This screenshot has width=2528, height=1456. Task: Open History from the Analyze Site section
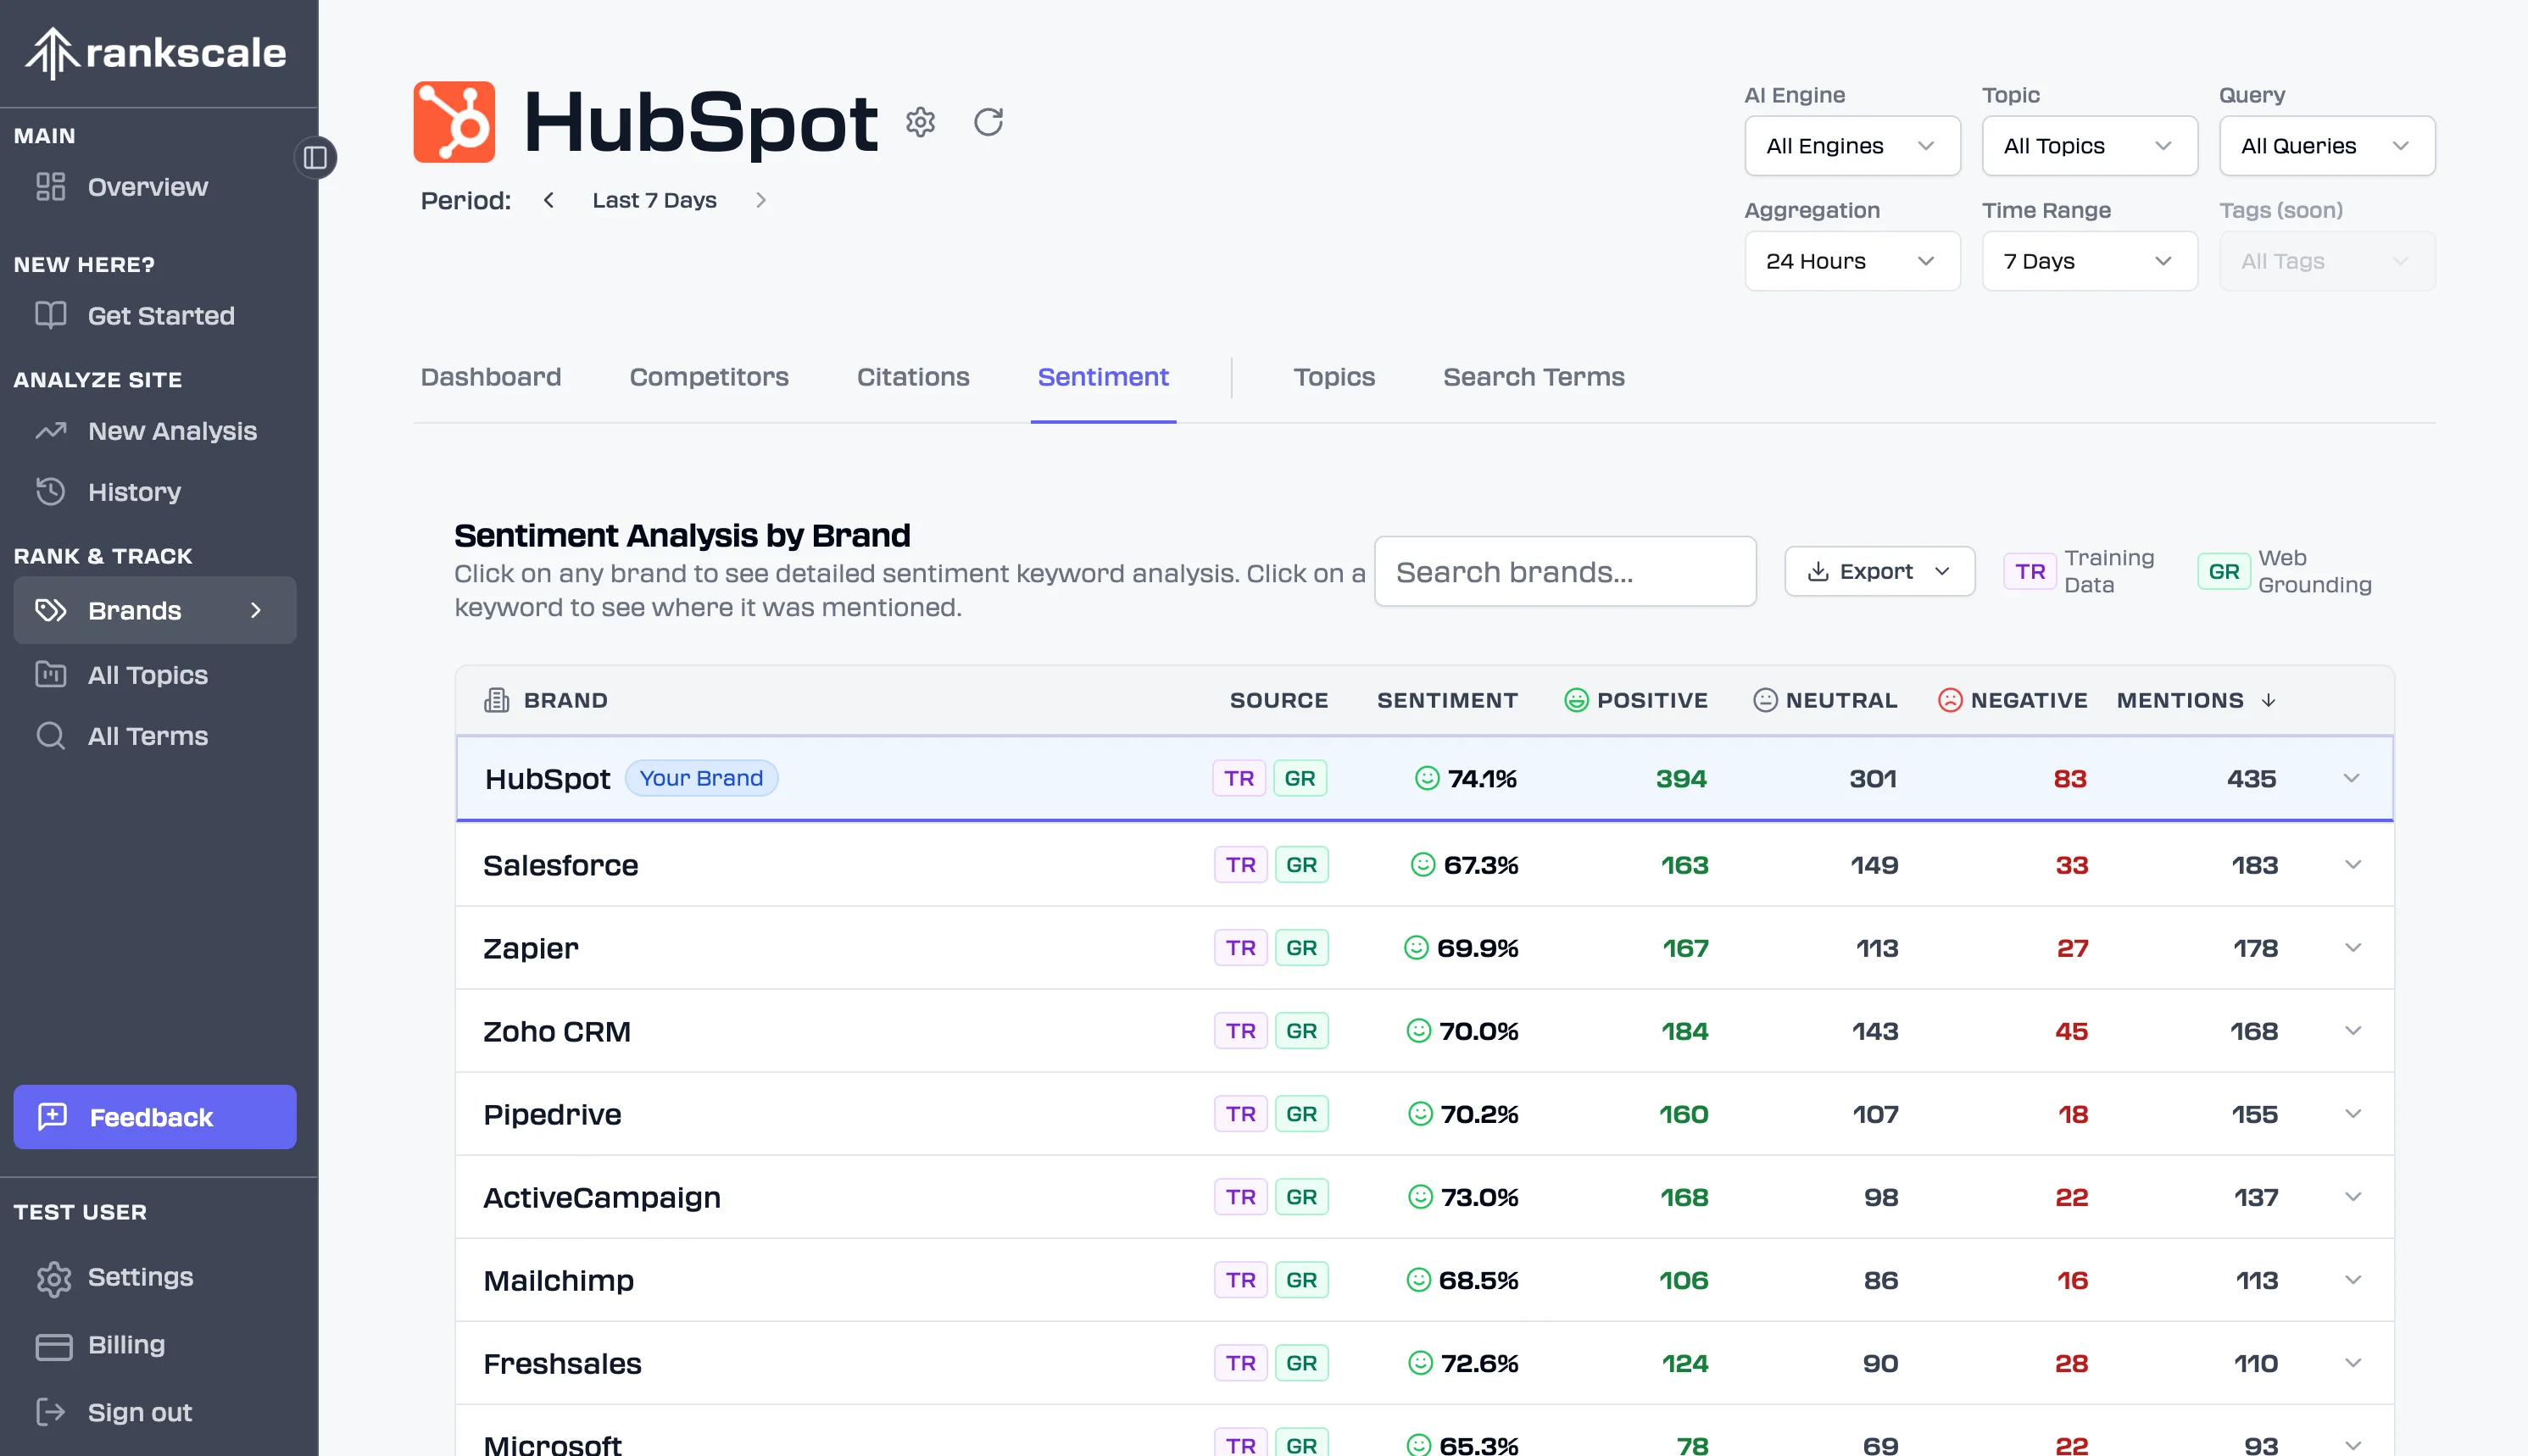pyautogui.click(x=136, y=491)
